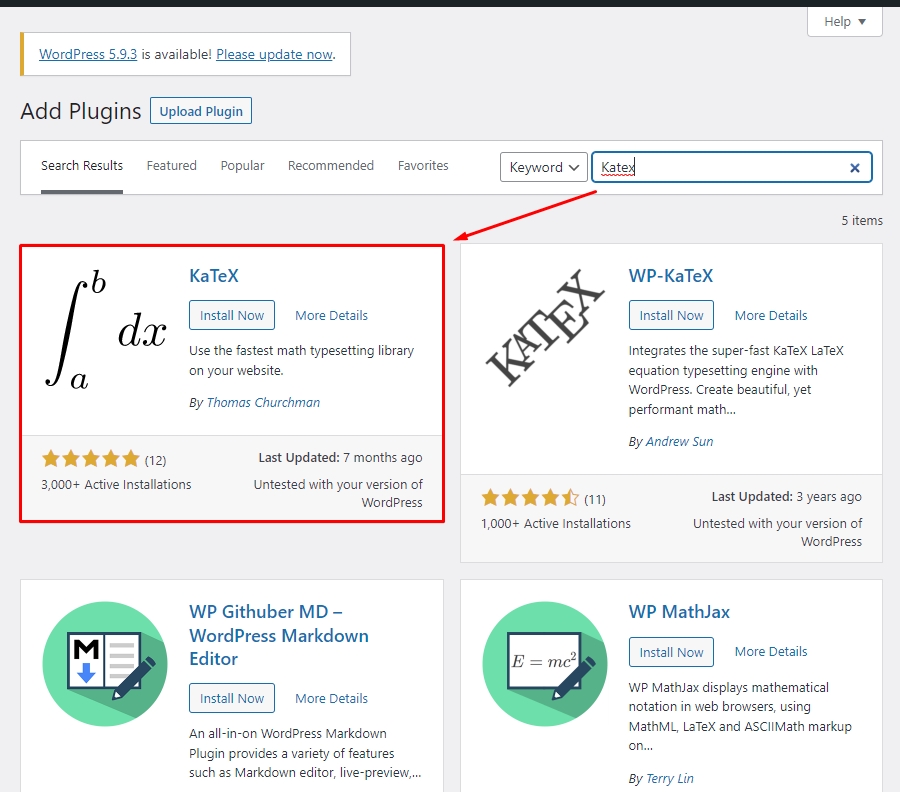Click the Please update now link
Viewport: 900px width, 792px height.
tap(274, 55)
